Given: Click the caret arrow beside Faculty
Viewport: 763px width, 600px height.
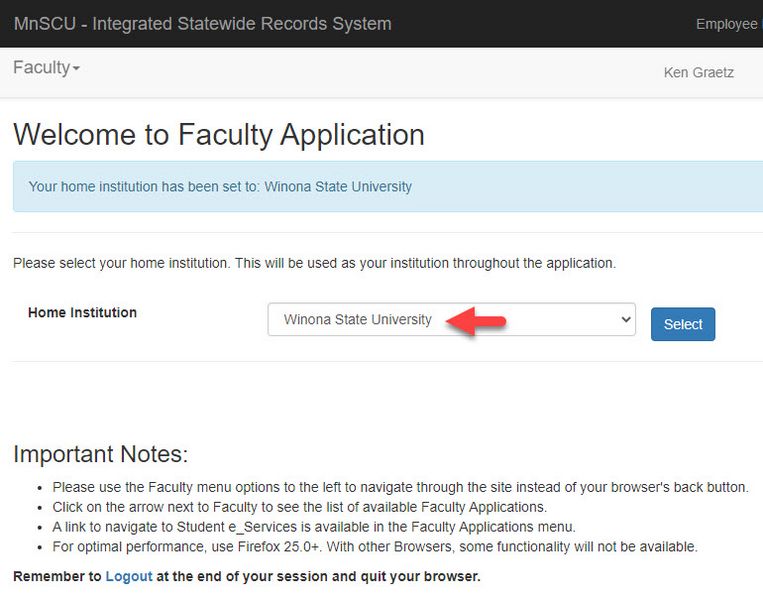Looking at the screenshot, I should [76, 69].
